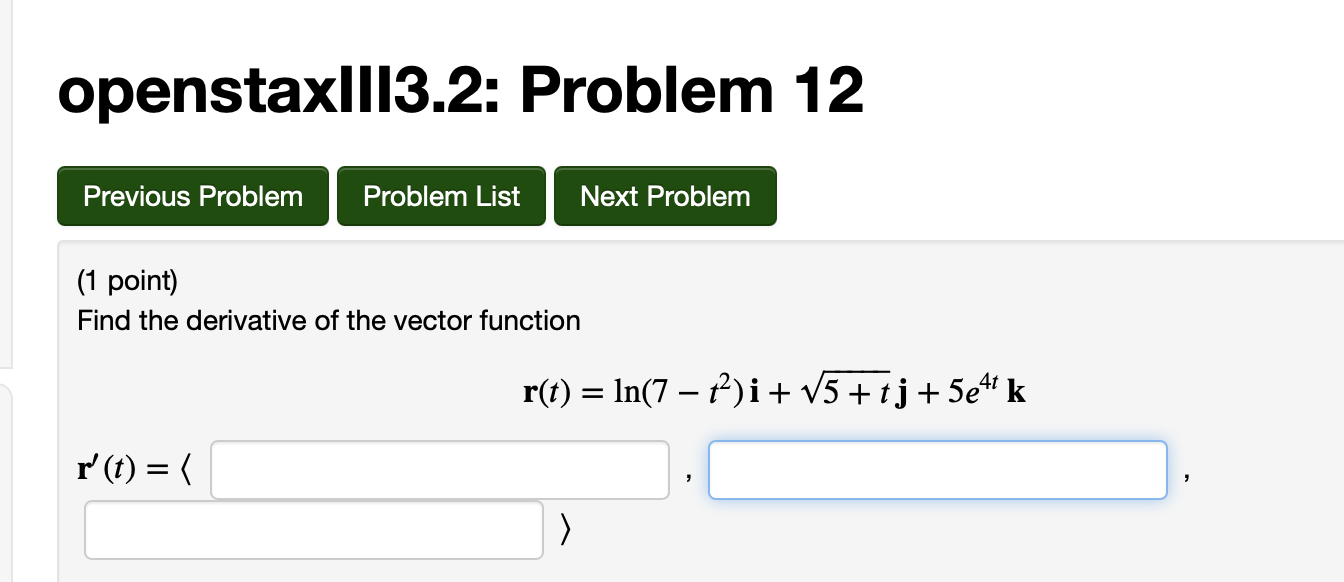
Task: Select the Previous Problem navigation control
Action: (x=192, y=196)
